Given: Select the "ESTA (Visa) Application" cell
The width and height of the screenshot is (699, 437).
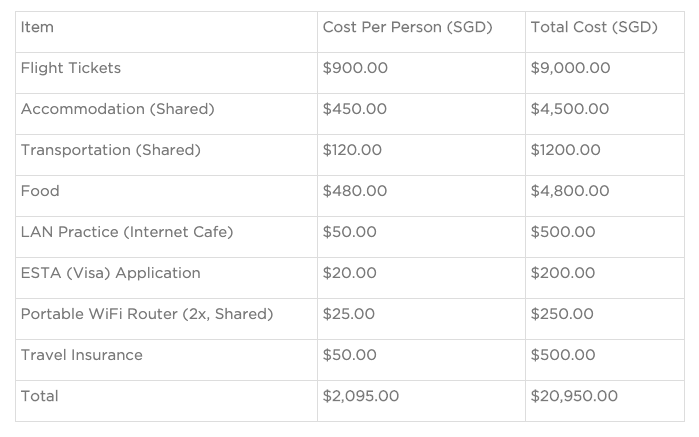Looking at the screenshot, I should pyautogui.click(x=111, y=273).
